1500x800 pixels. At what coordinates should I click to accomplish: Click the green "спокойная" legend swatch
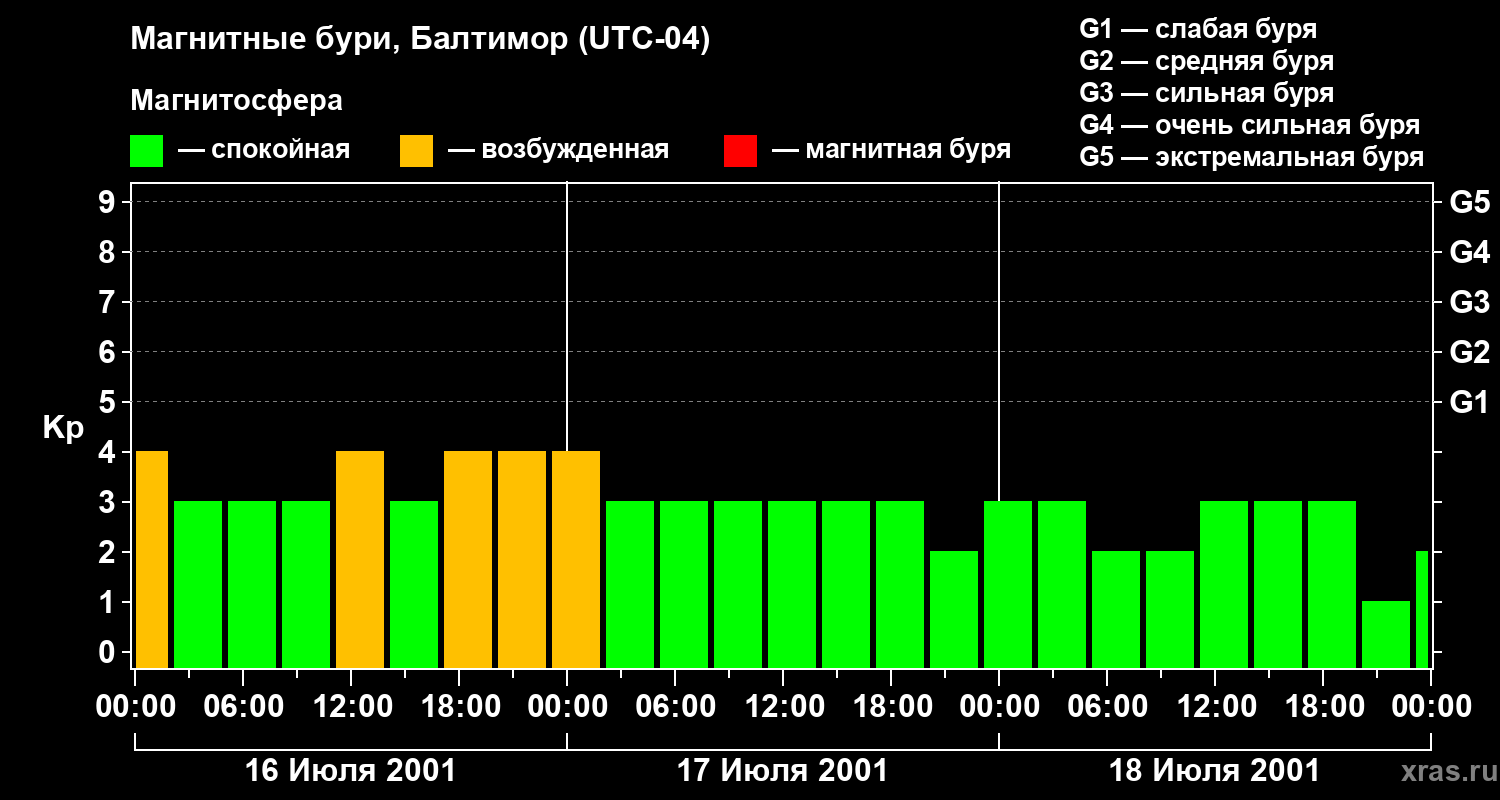[x=146, y=151]
